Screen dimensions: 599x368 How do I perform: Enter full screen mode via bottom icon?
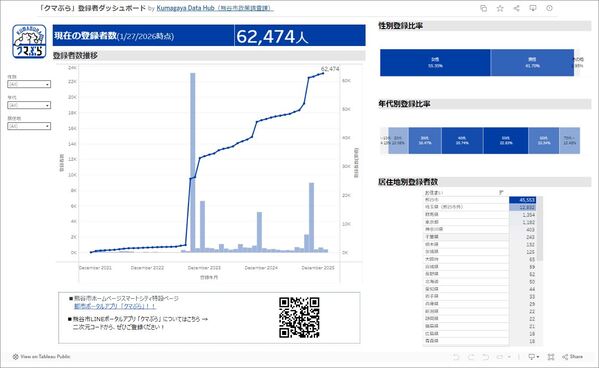(x=550, y=357)
